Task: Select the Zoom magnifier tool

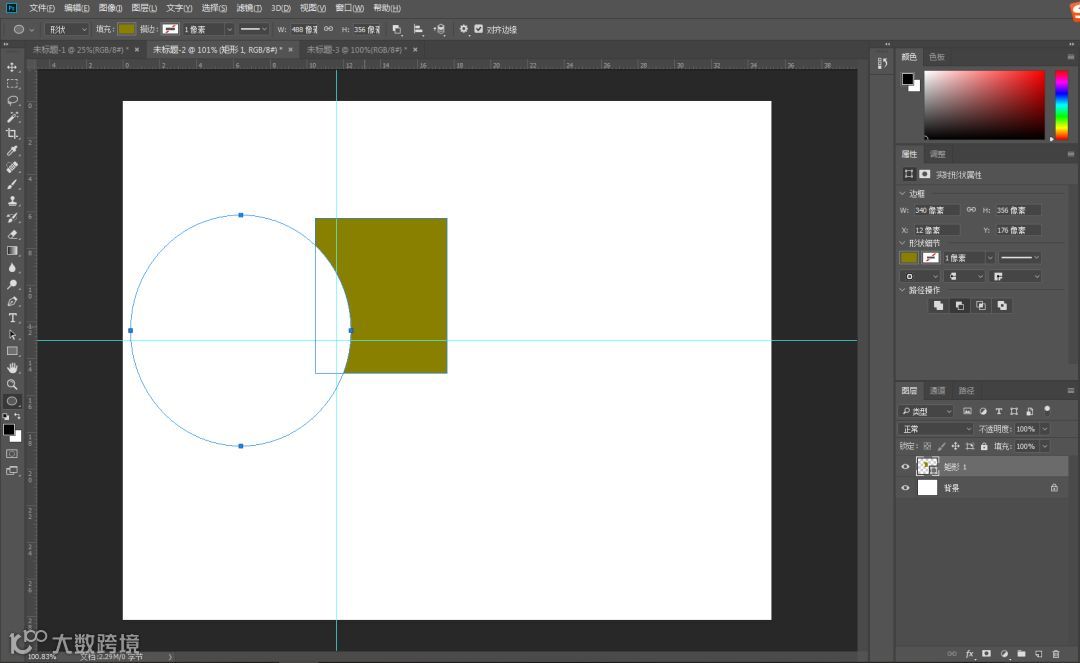Action: [x=13, y=384]
